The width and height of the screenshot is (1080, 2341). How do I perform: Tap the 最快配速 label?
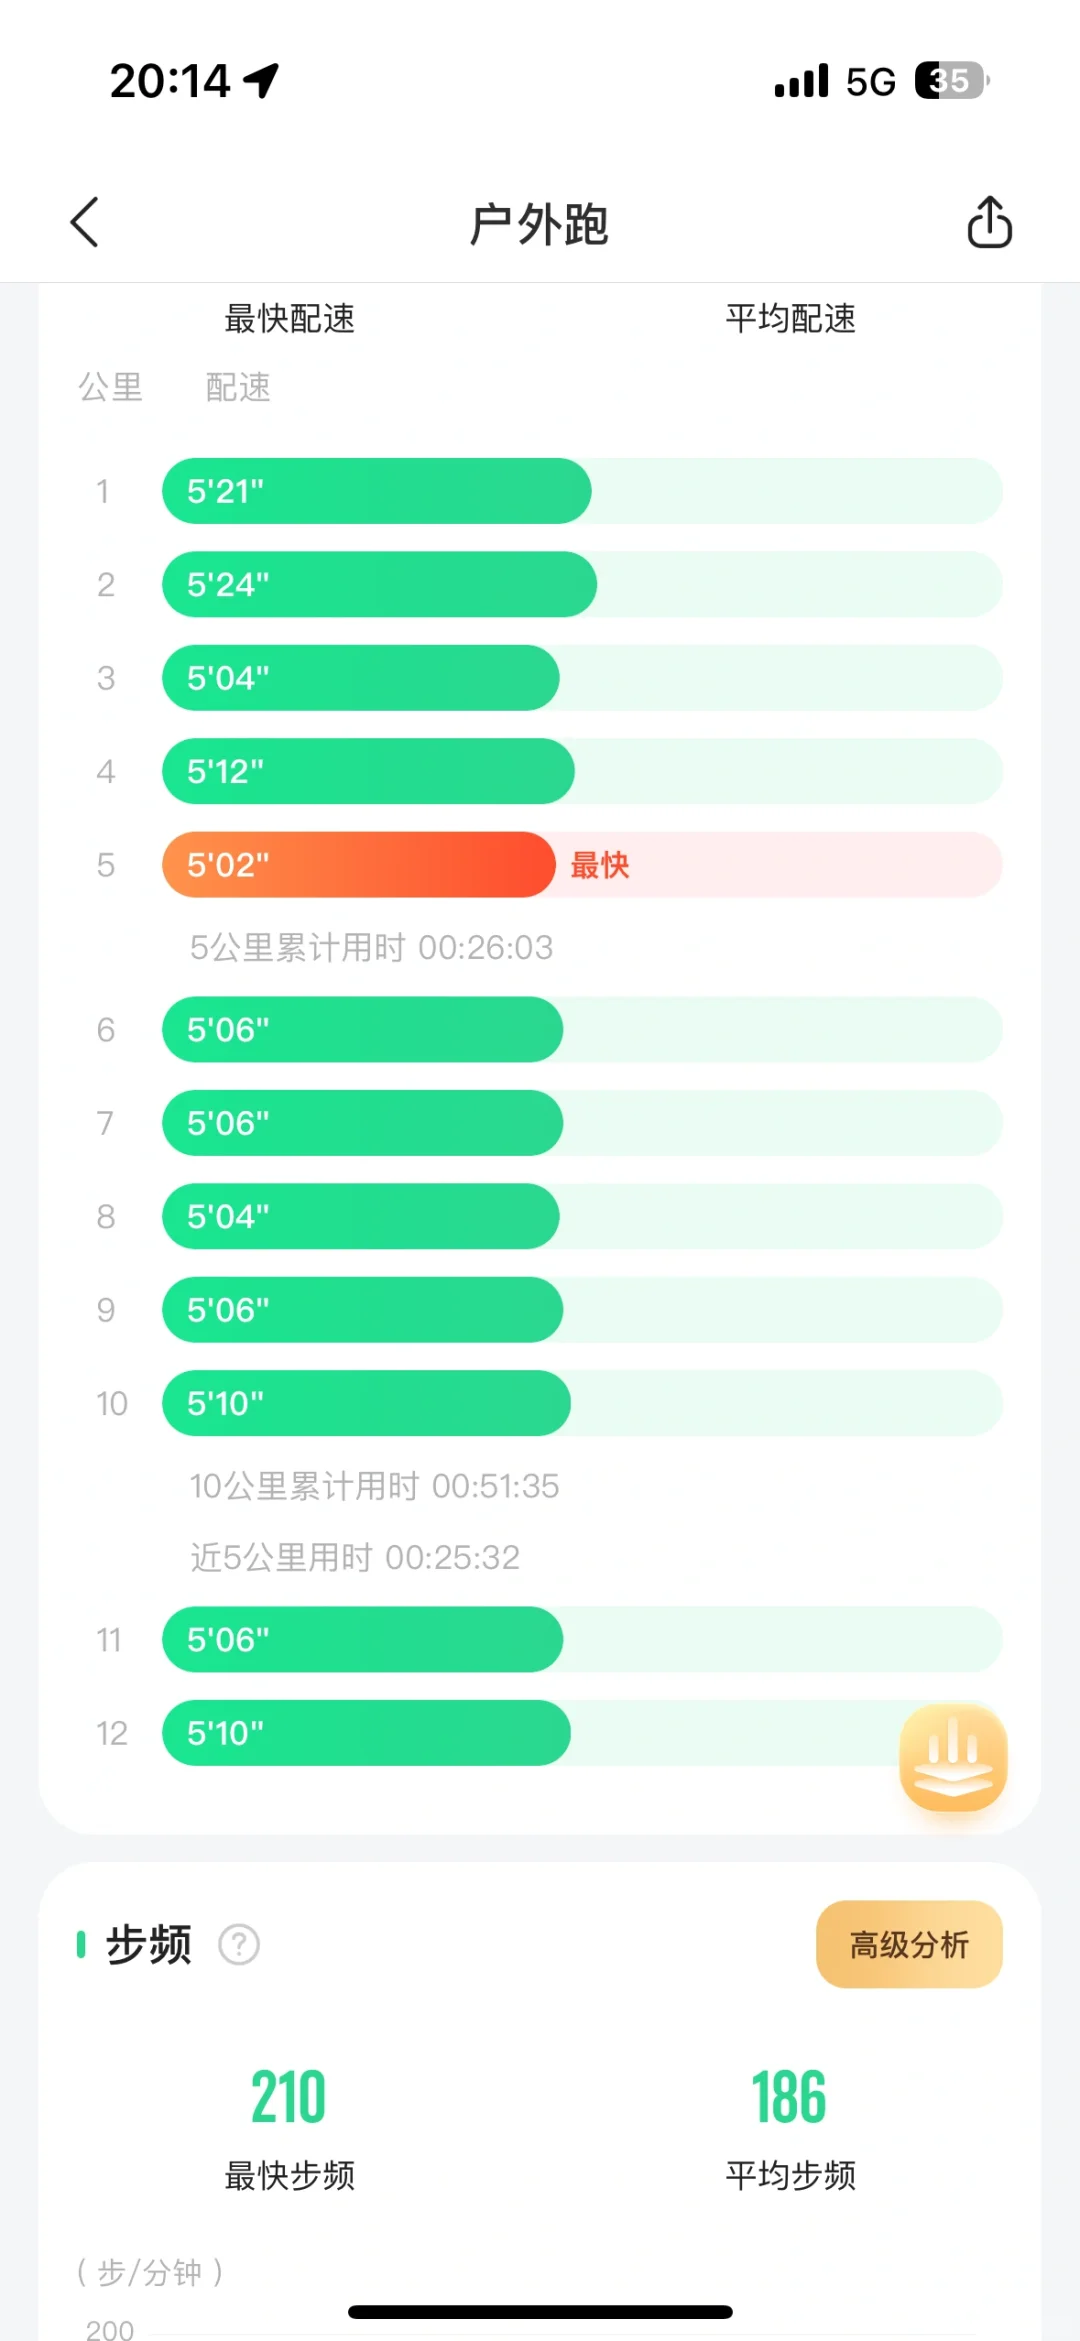[290, 319]
